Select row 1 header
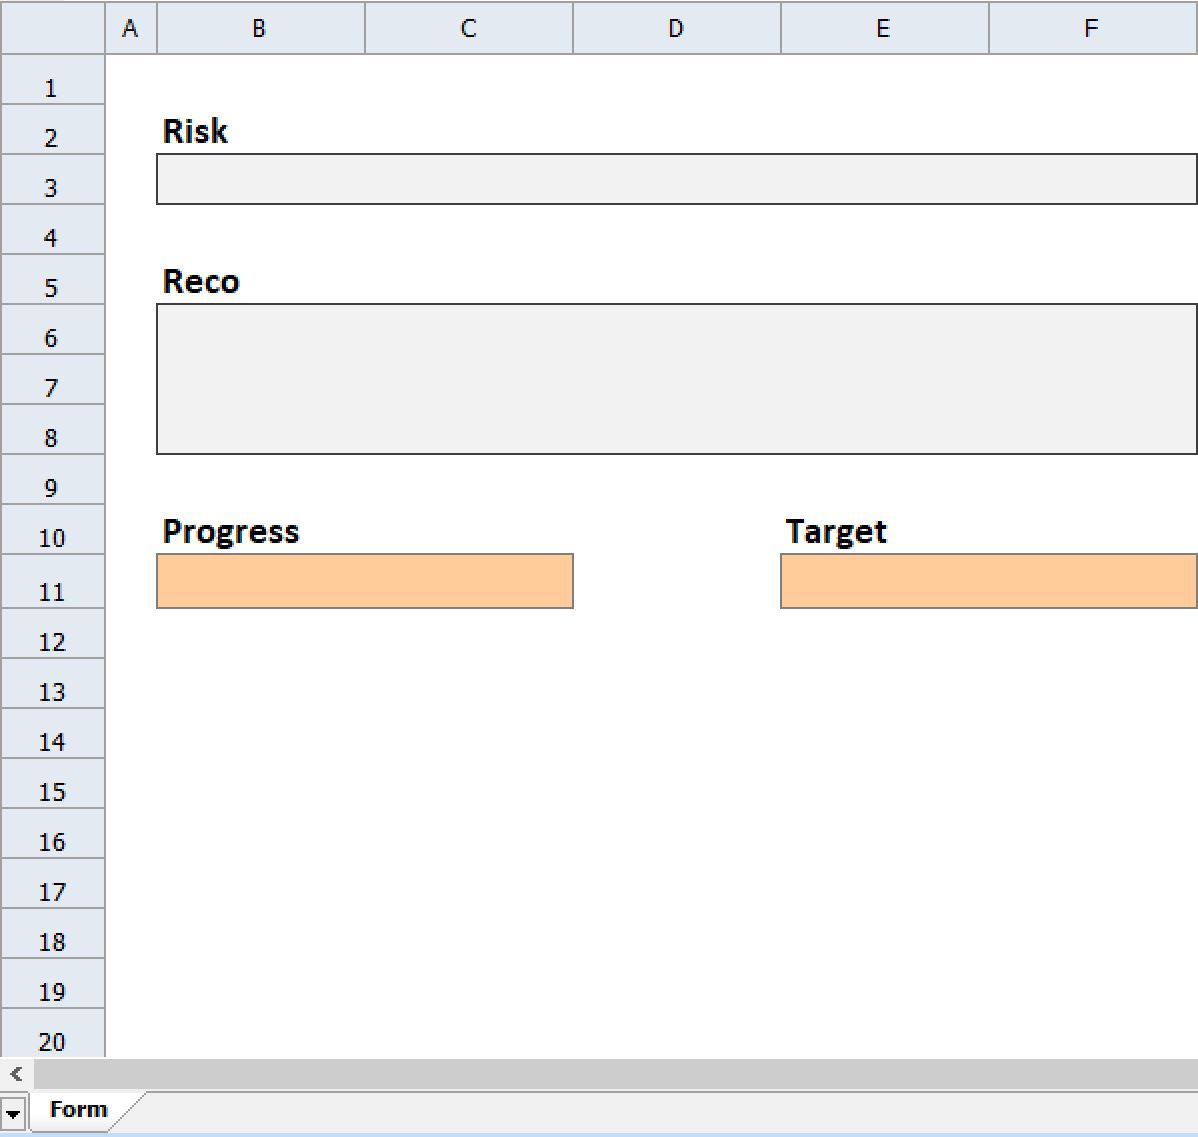Viewport: 1198px width, 1137px height. tap(52, 79)
